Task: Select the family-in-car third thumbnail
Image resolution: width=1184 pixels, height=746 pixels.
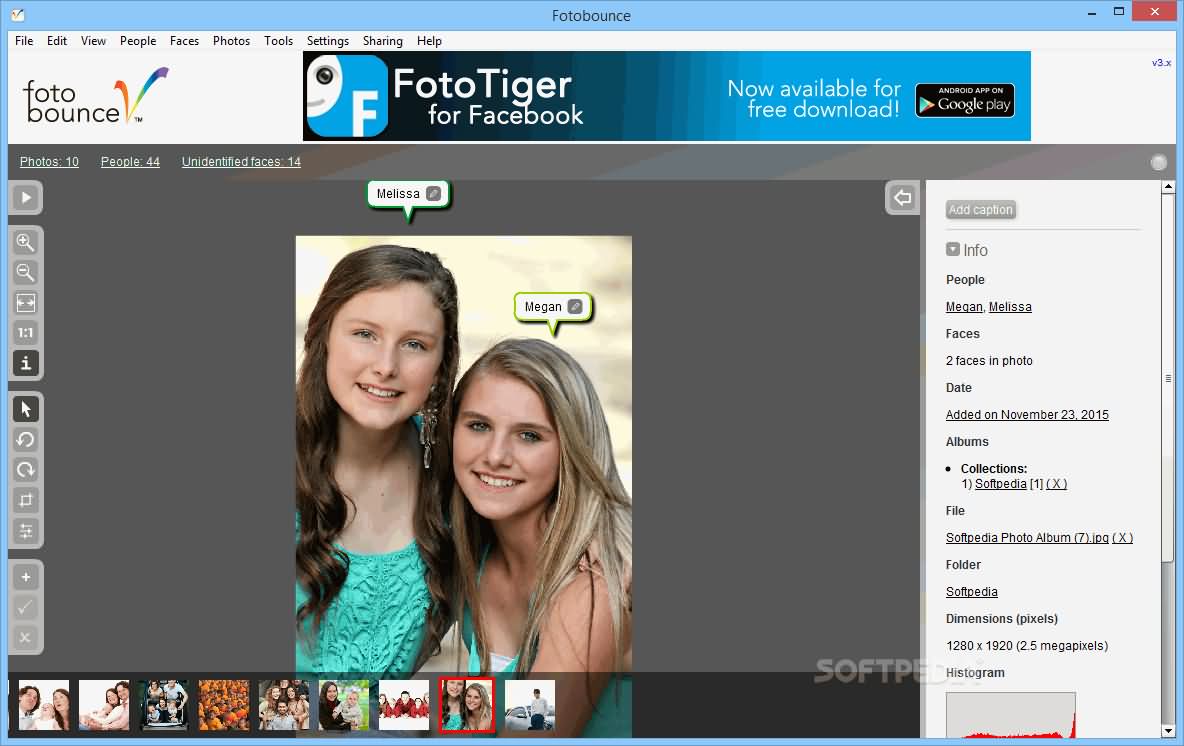Action: point(164,704)
